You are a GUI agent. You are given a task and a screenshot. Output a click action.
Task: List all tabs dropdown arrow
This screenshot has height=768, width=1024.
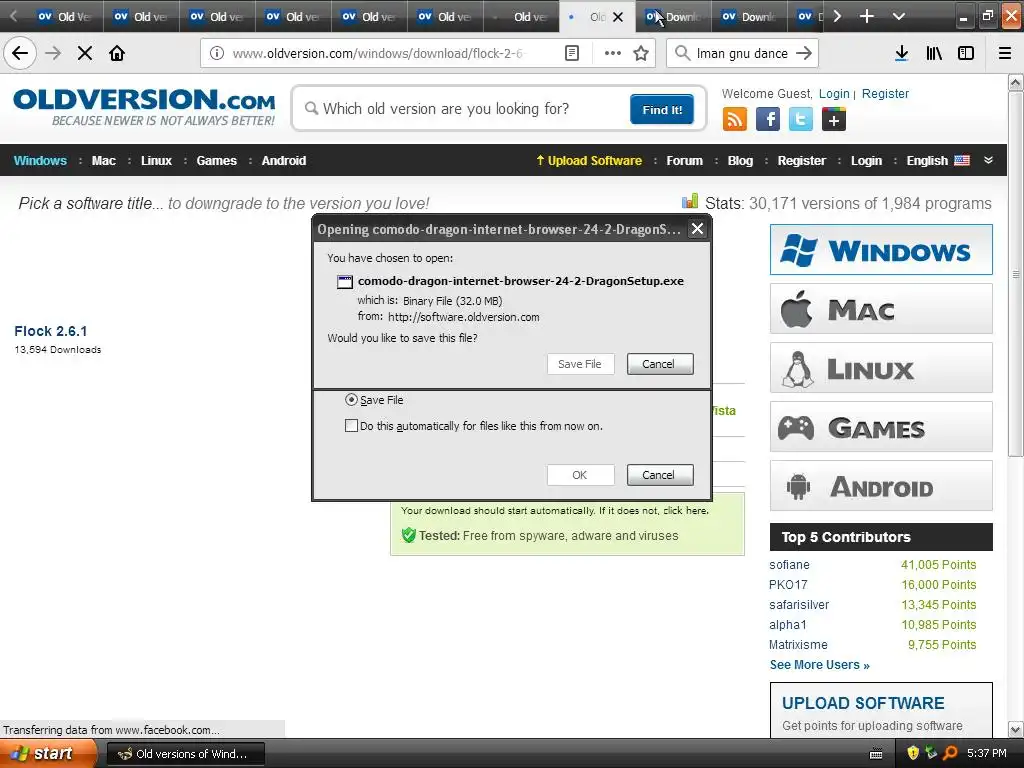tap(899, 16)
